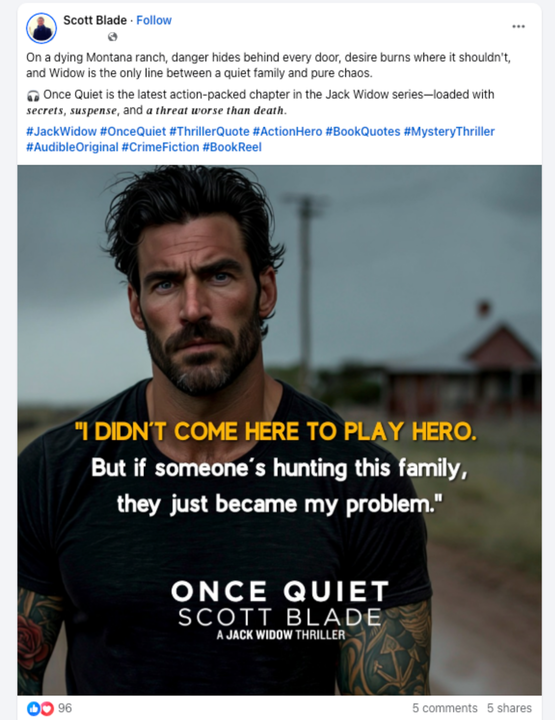Click the red heart Love reaction icon

pos(47,709)
